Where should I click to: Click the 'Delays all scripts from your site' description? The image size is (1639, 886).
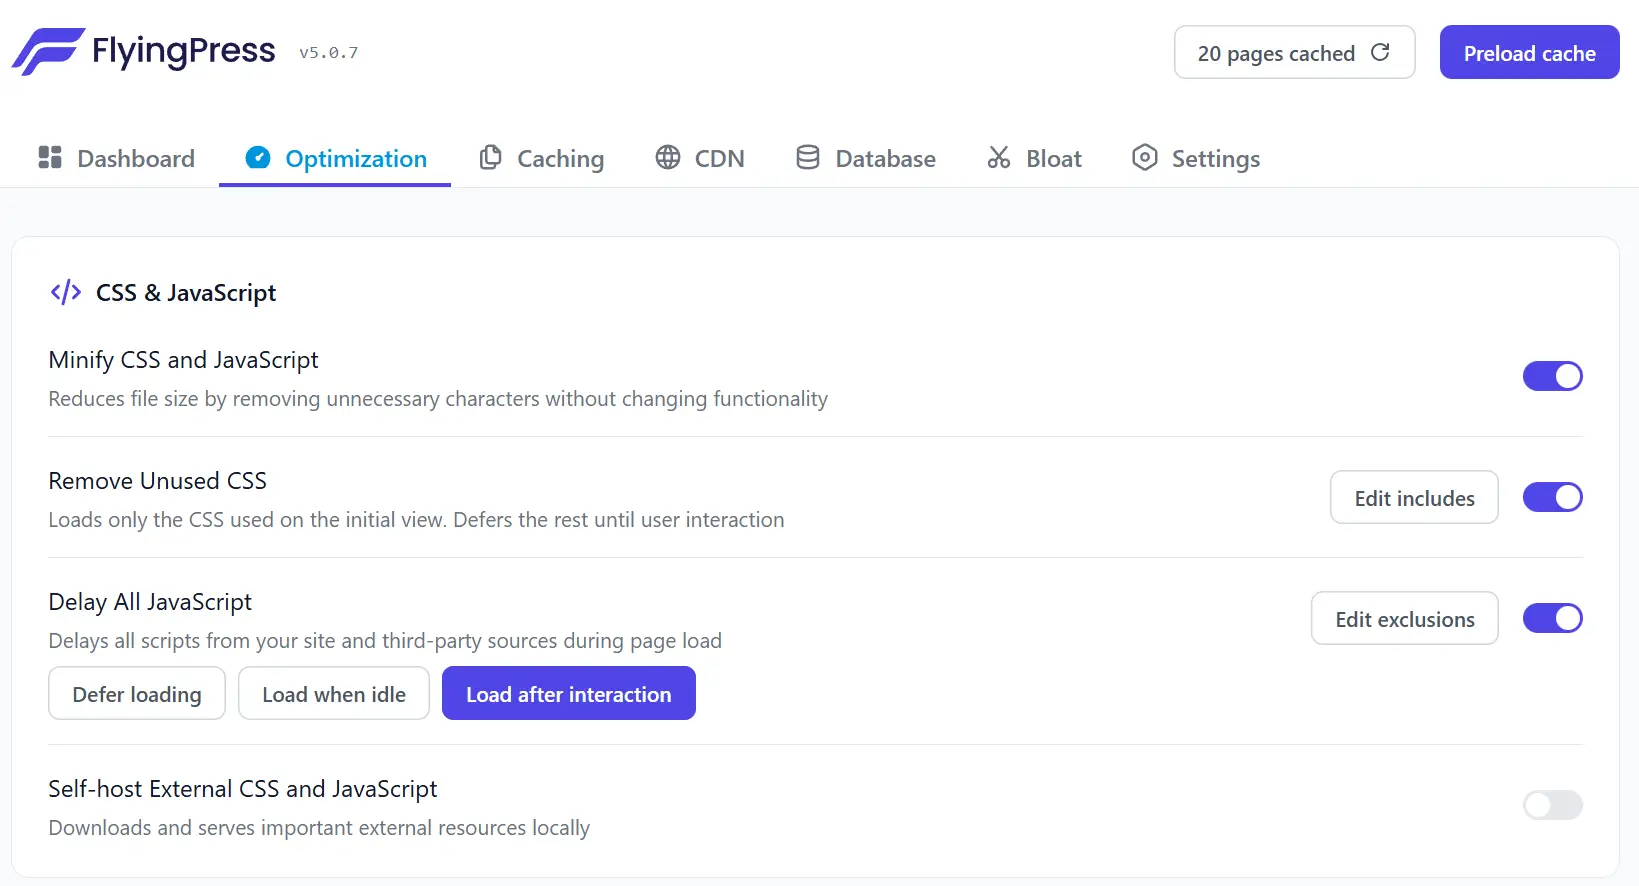385,641
